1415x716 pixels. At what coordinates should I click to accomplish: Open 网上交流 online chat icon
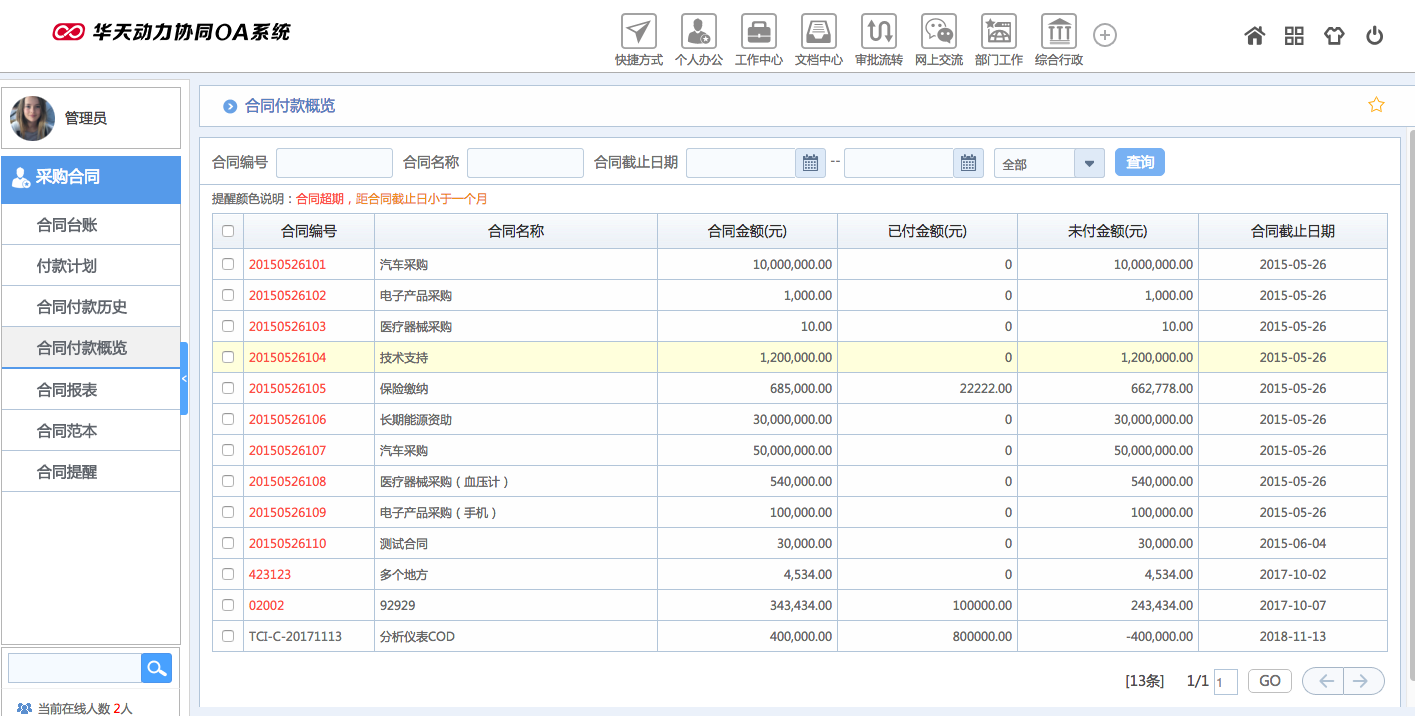(x=939, y=32)
